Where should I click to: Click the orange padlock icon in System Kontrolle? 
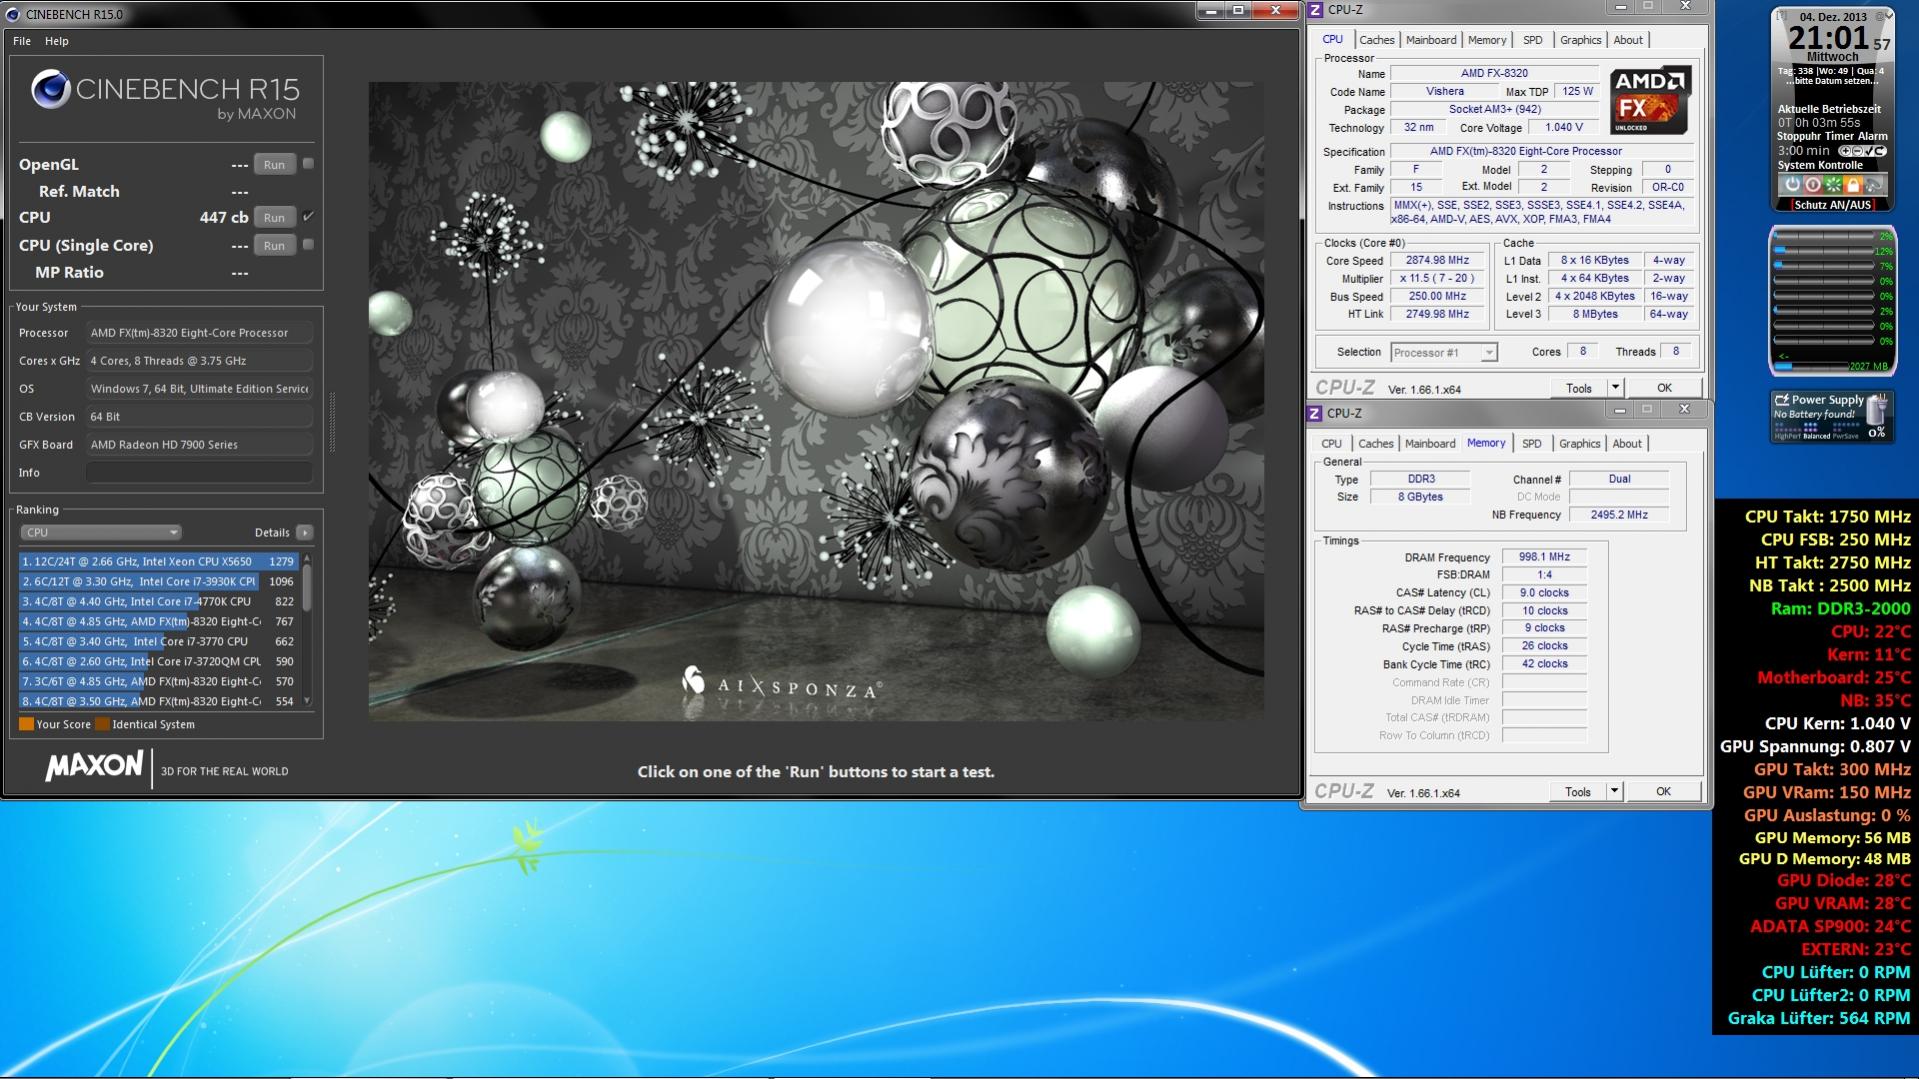click(x=1853, y=185)
